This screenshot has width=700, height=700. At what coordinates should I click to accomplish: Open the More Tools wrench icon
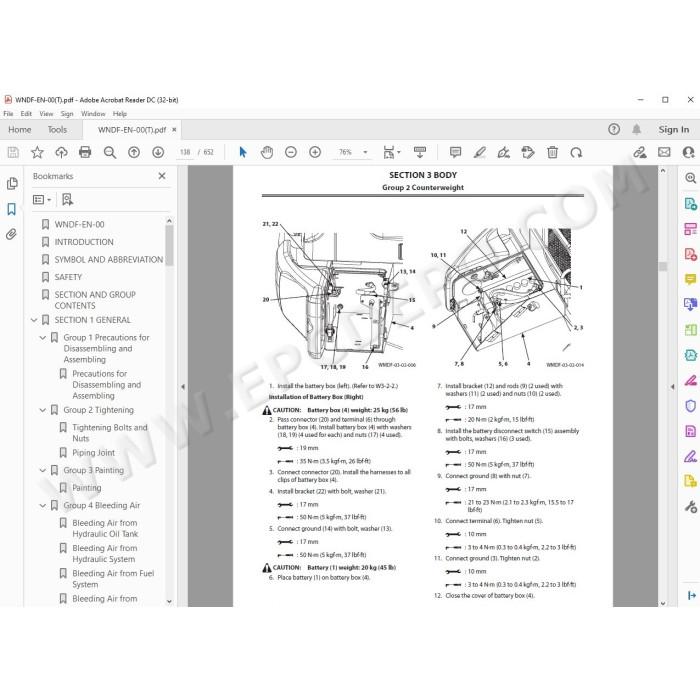pyautogui.click(x=690, y=507)
